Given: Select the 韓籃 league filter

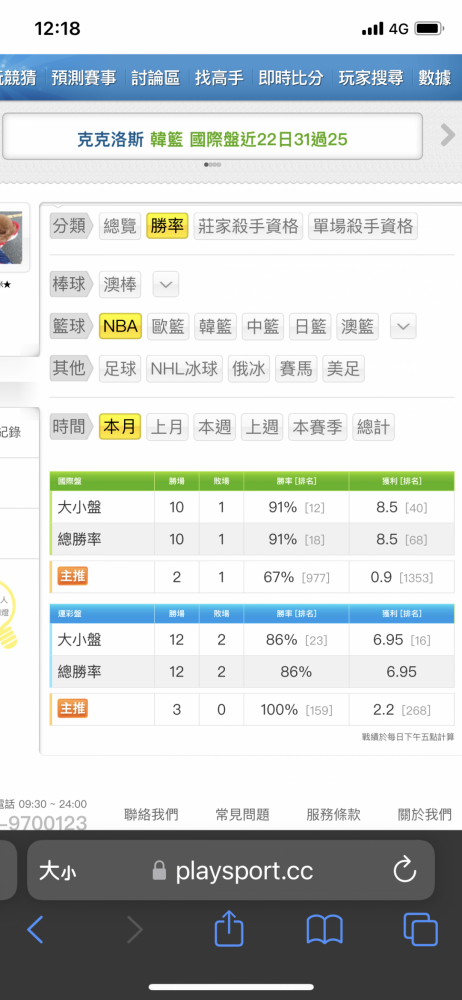Looking at the screenshot, I should coord(215,327).
